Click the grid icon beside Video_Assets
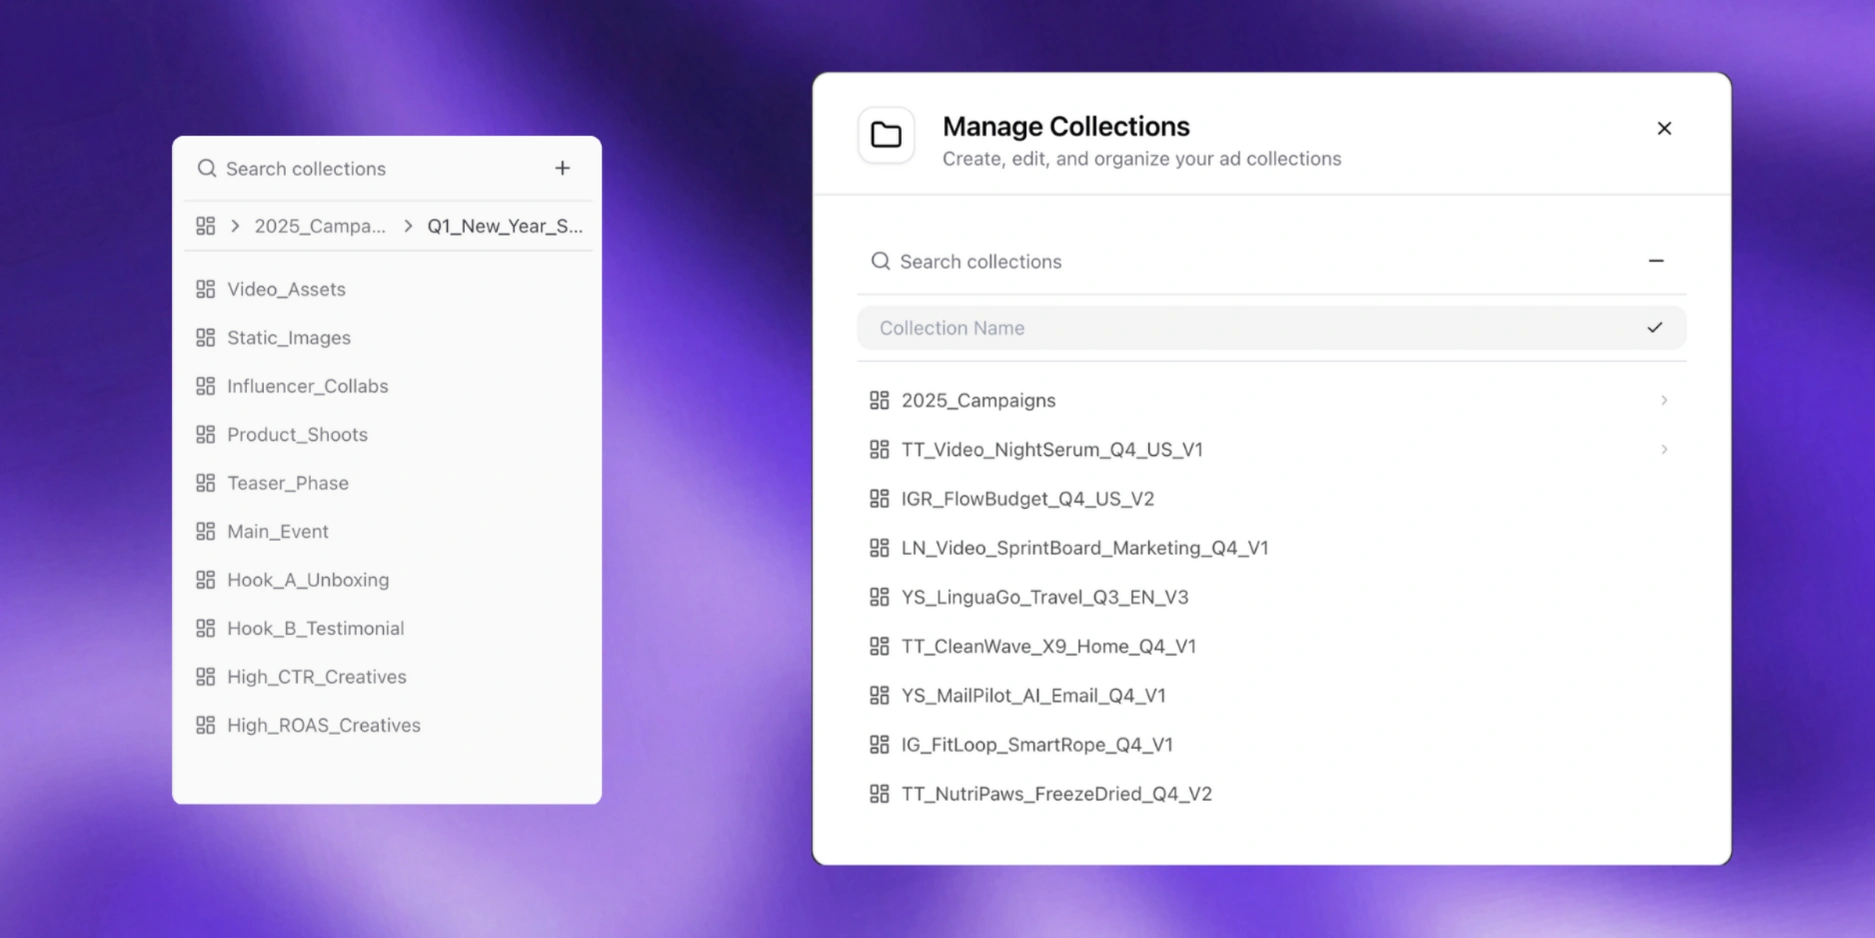This screenshot has height=938, width=1875. click(205, 289)
